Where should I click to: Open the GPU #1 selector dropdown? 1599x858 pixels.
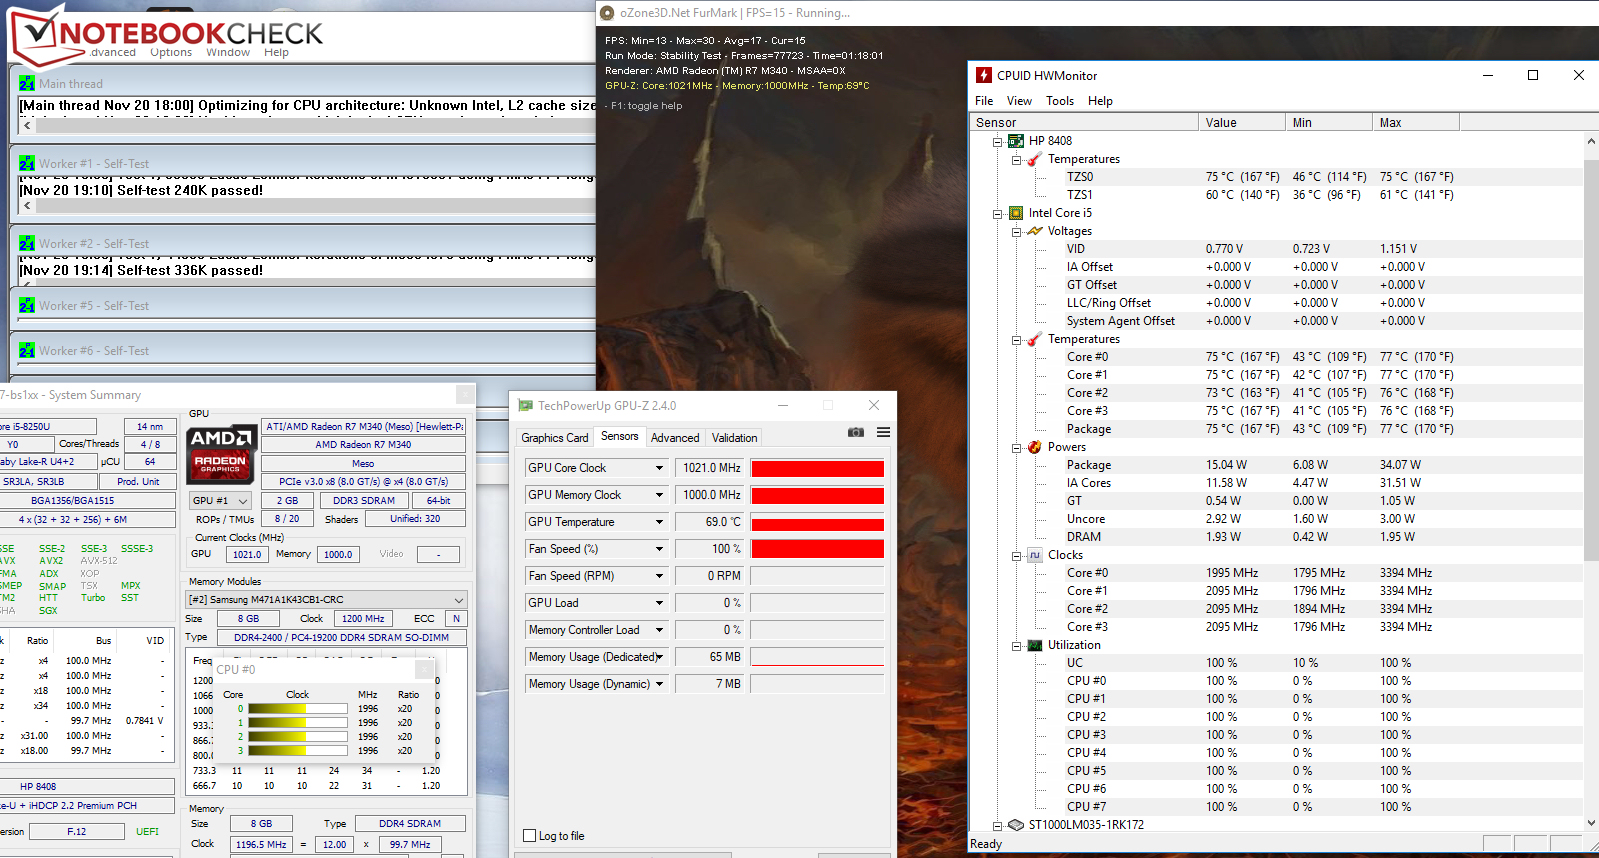(242, 501)
